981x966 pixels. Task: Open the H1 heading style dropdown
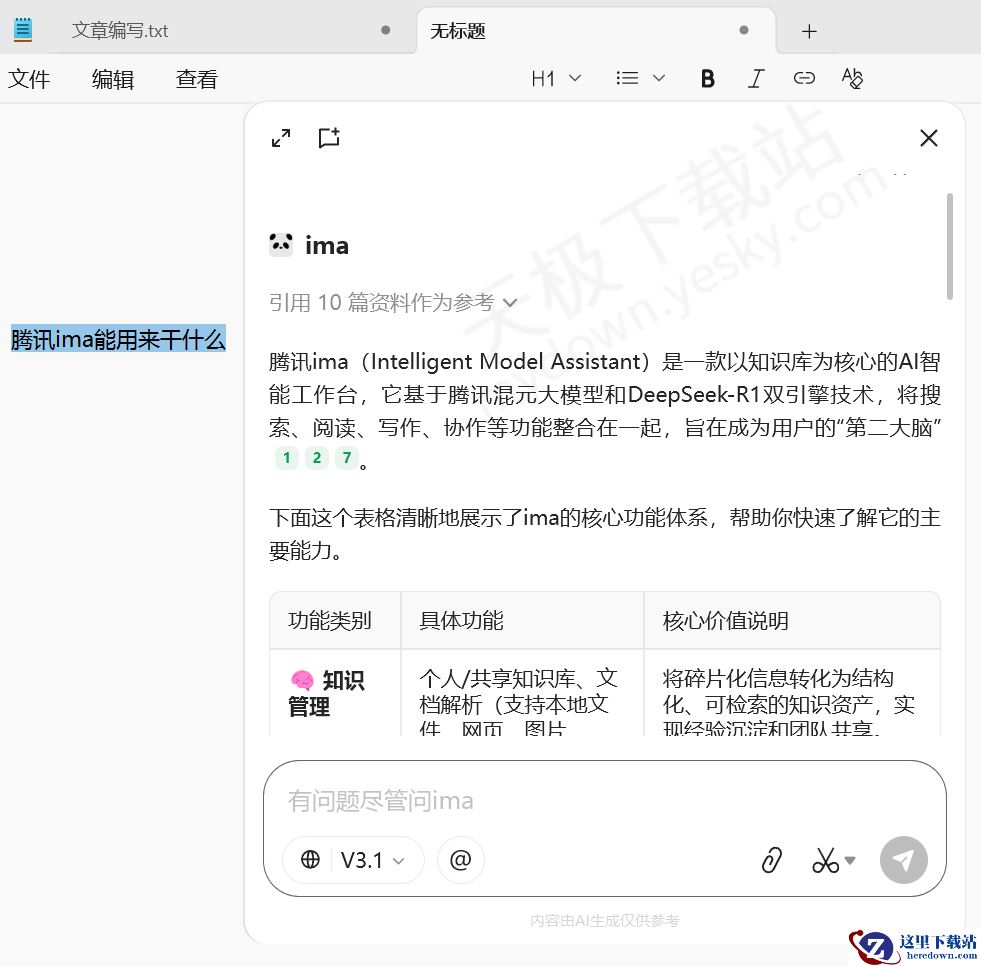(556, 78)
